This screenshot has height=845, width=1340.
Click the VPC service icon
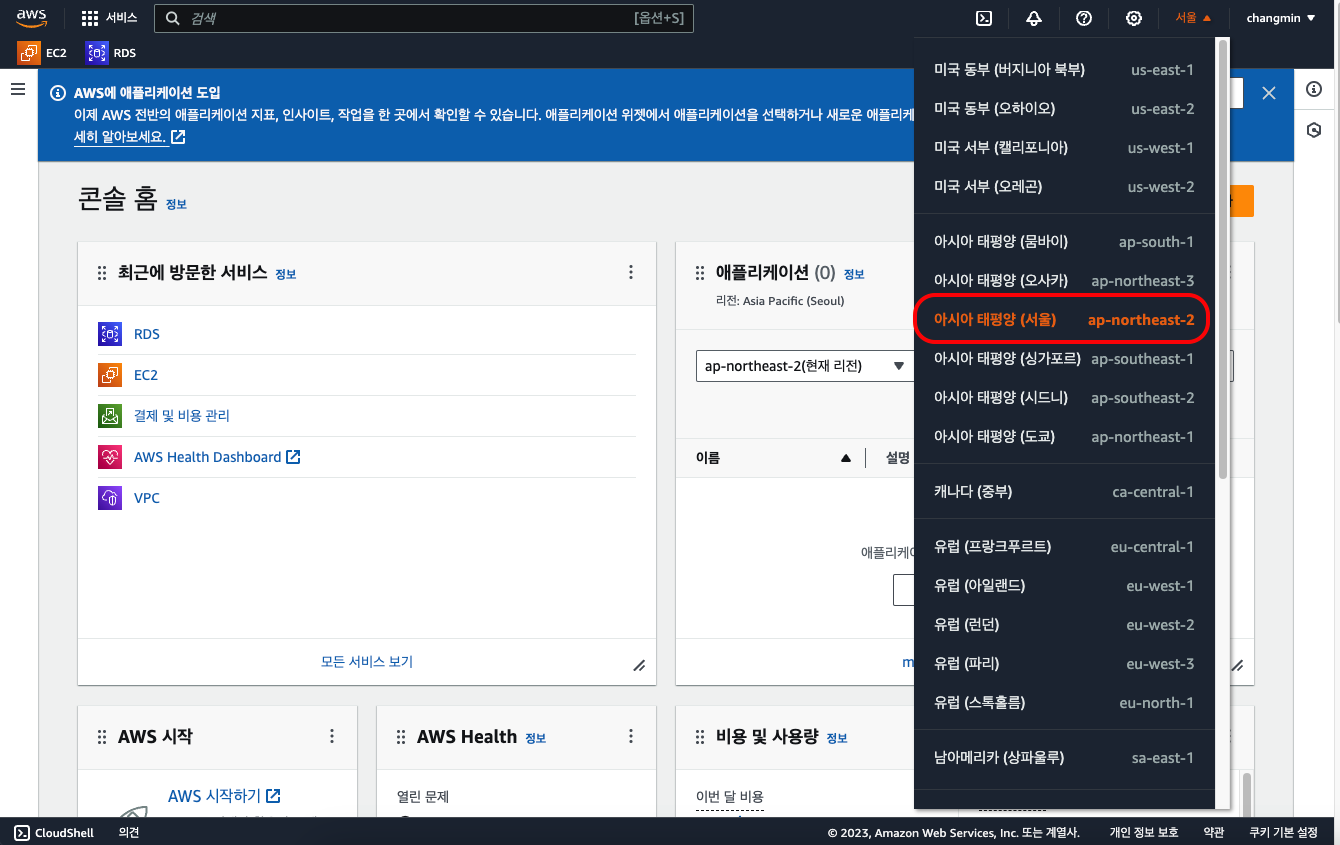[110, 498]
